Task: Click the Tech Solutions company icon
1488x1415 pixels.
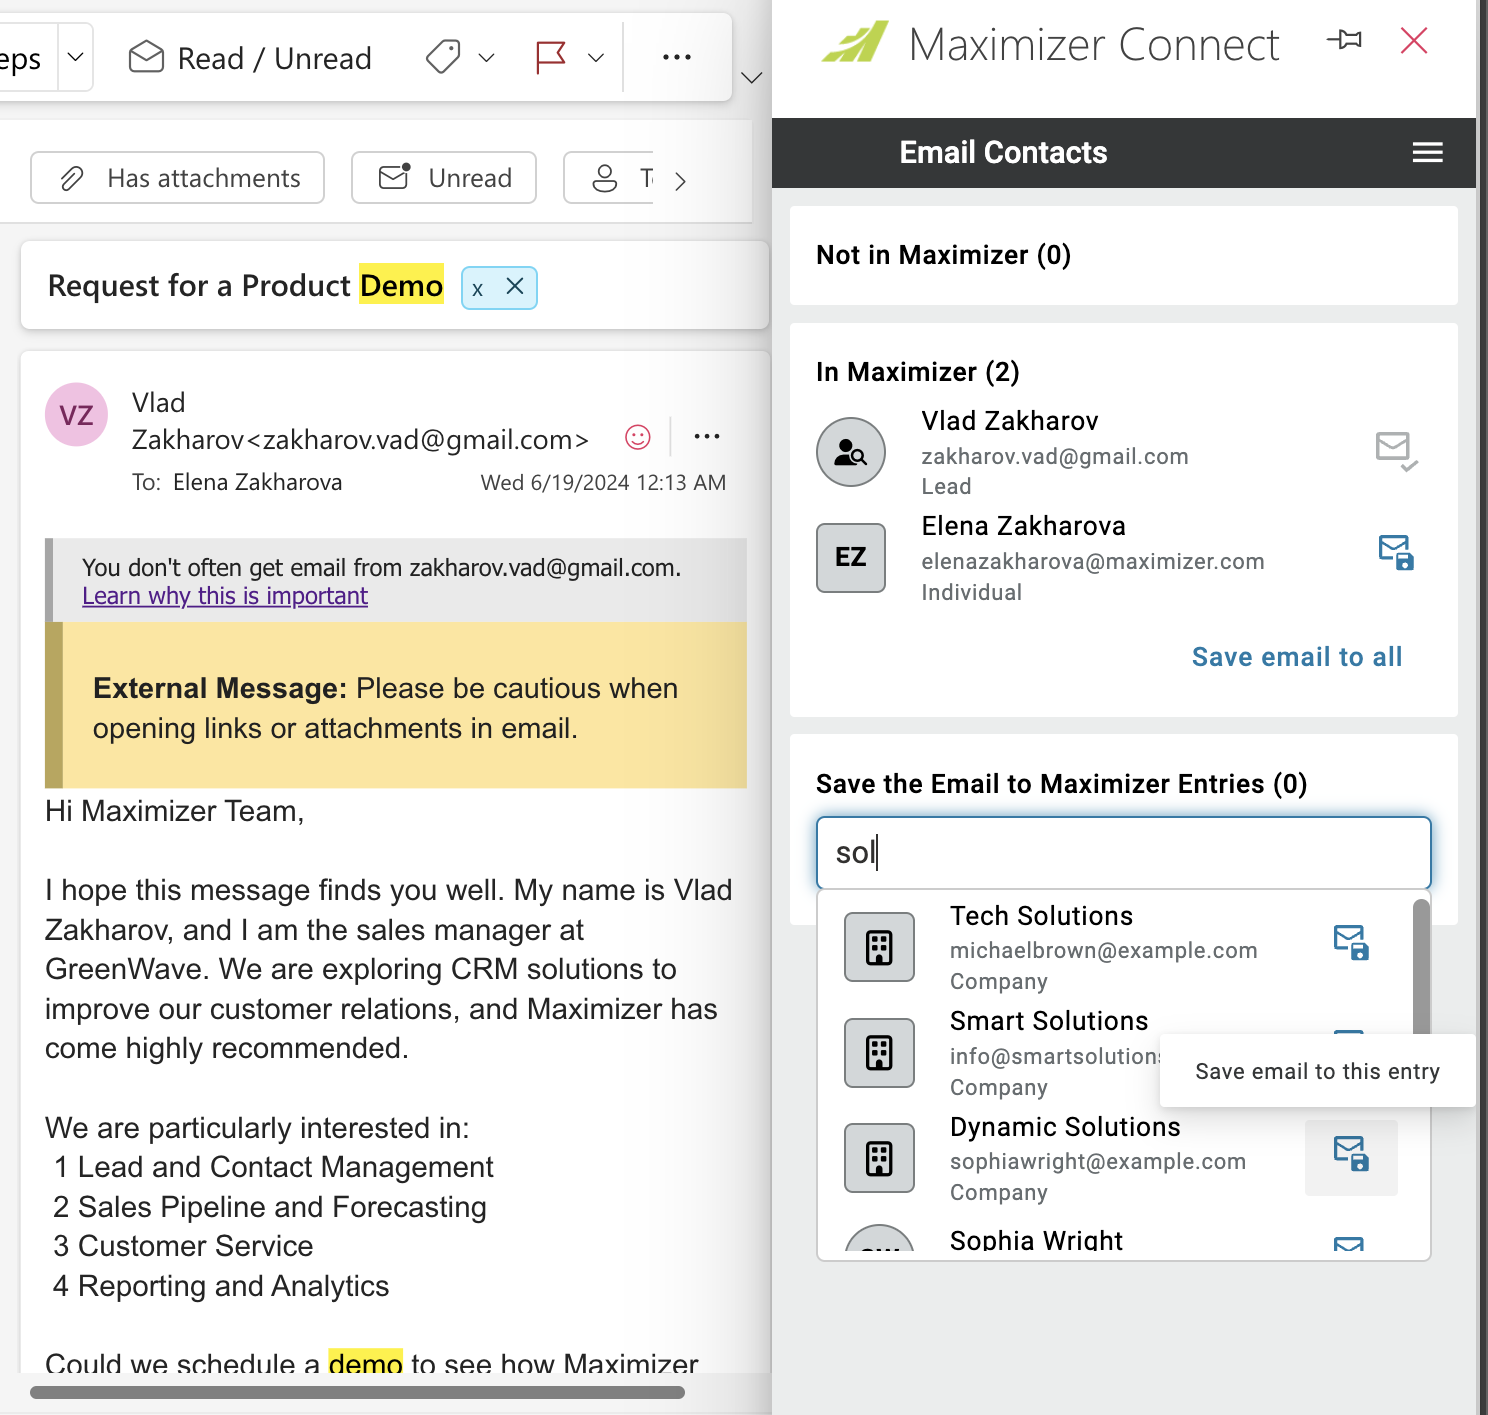Action: point(880,947)
